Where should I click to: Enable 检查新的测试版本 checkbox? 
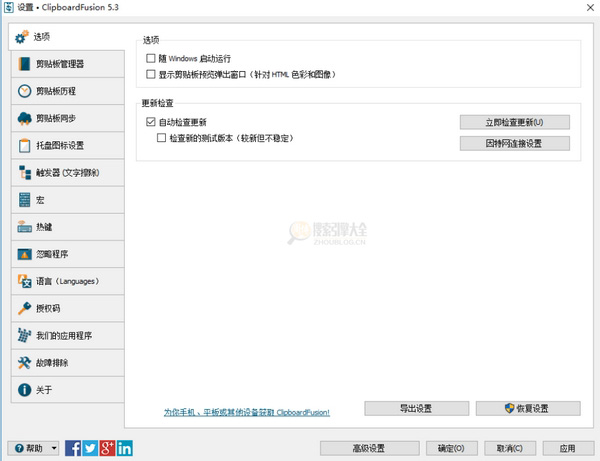[x=161, y=137]
